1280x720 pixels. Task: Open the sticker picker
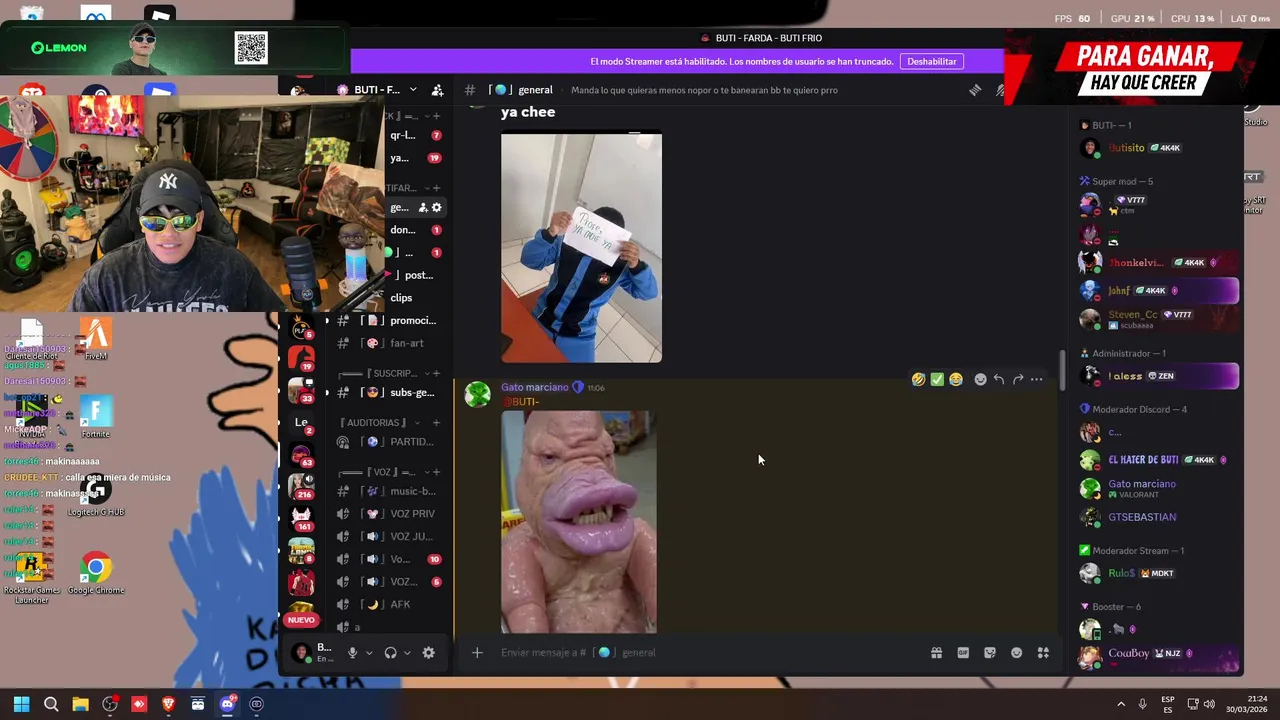990,653
